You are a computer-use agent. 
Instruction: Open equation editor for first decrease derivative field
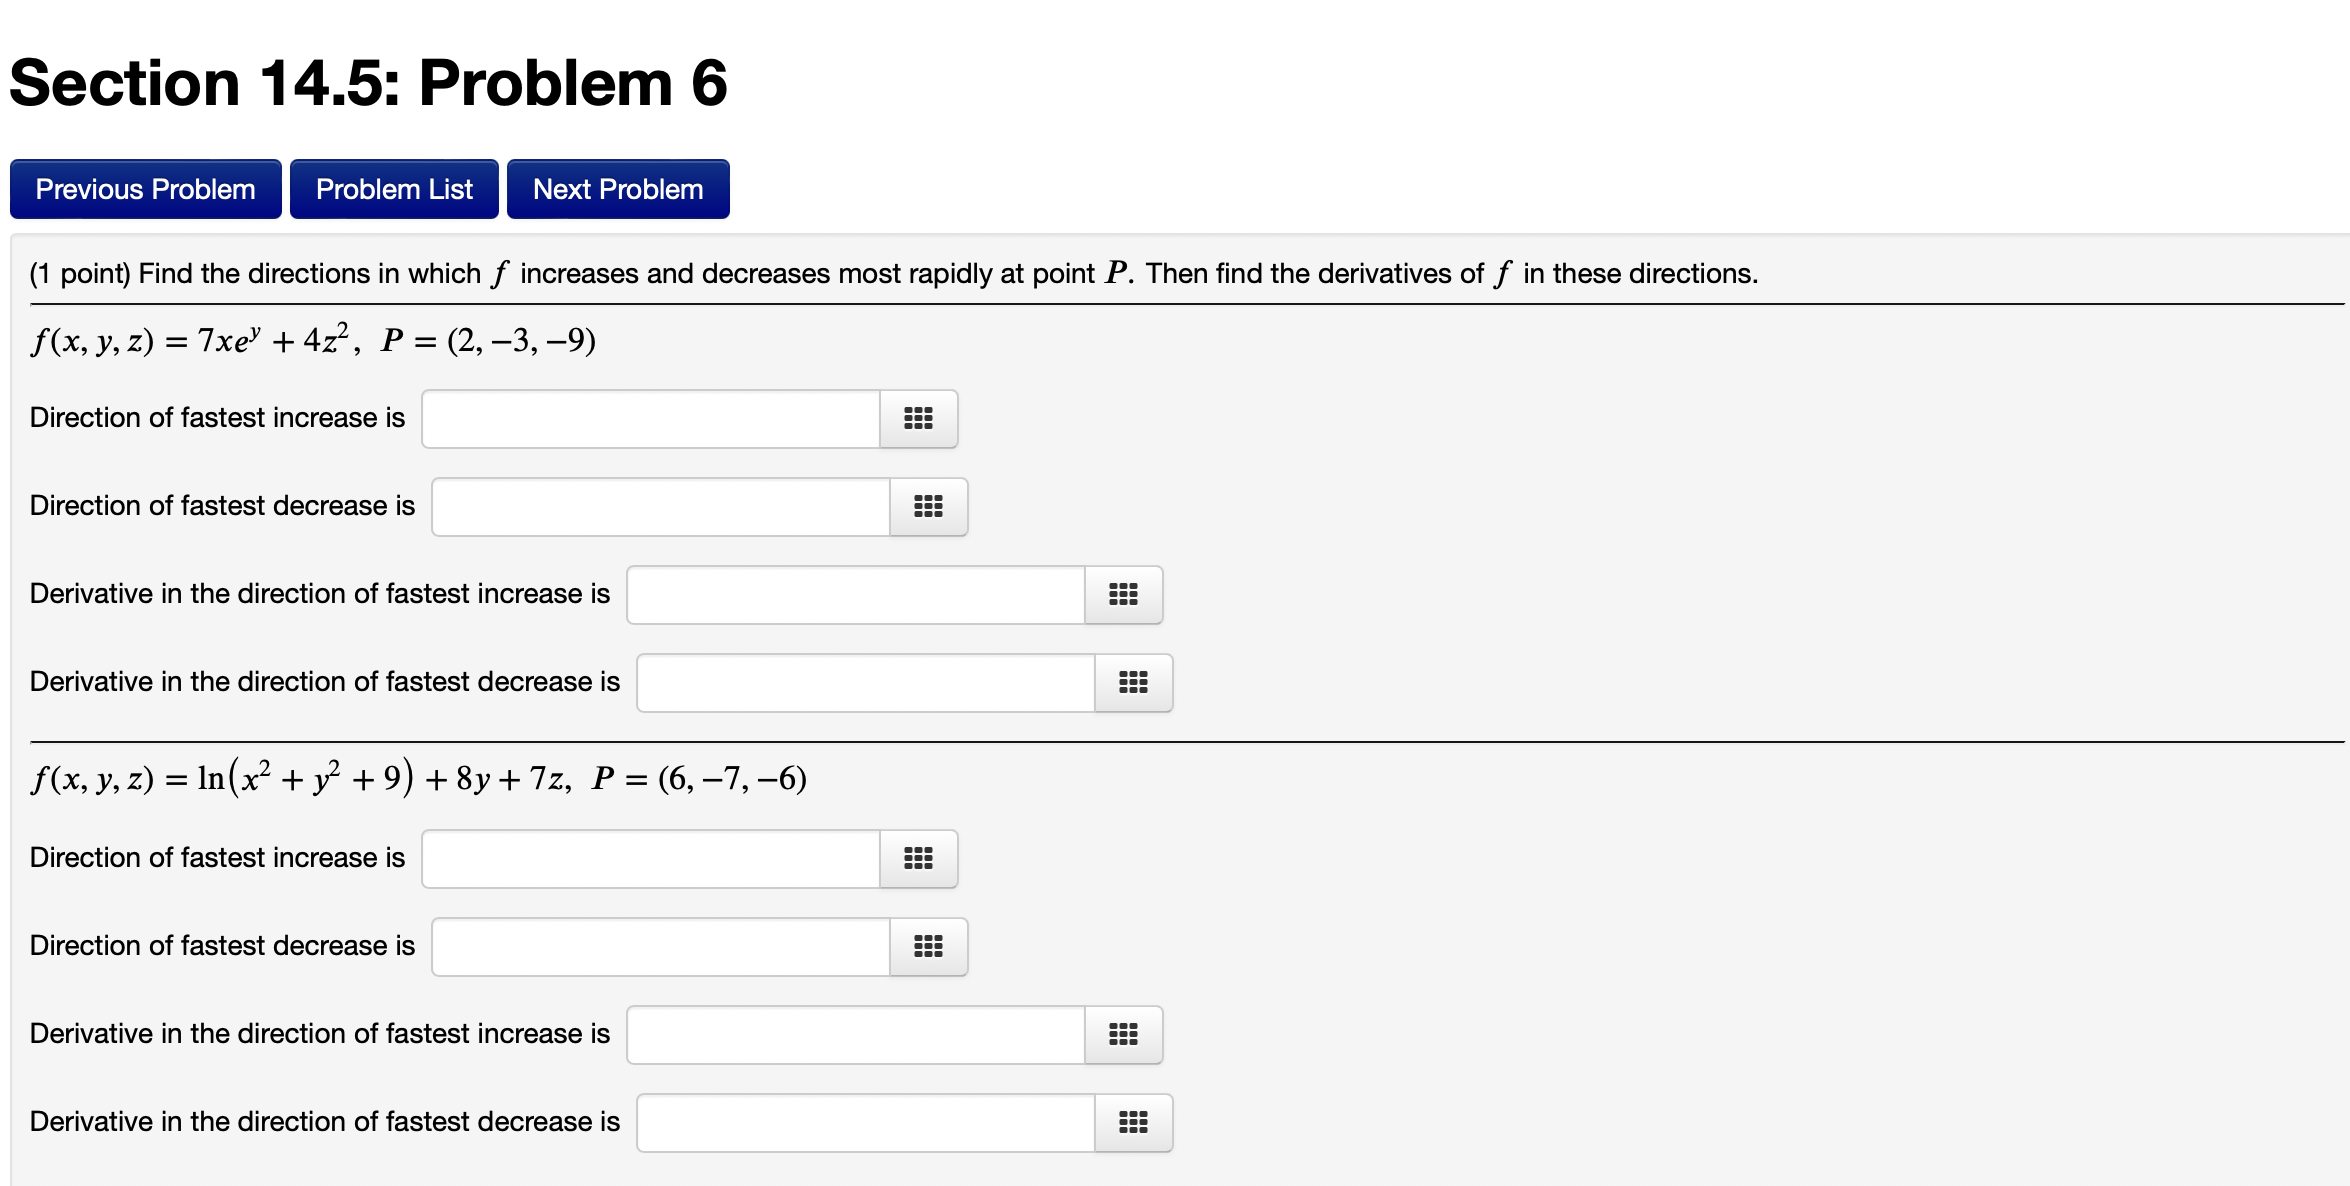pyautogui.click(x=1131, y=683)
